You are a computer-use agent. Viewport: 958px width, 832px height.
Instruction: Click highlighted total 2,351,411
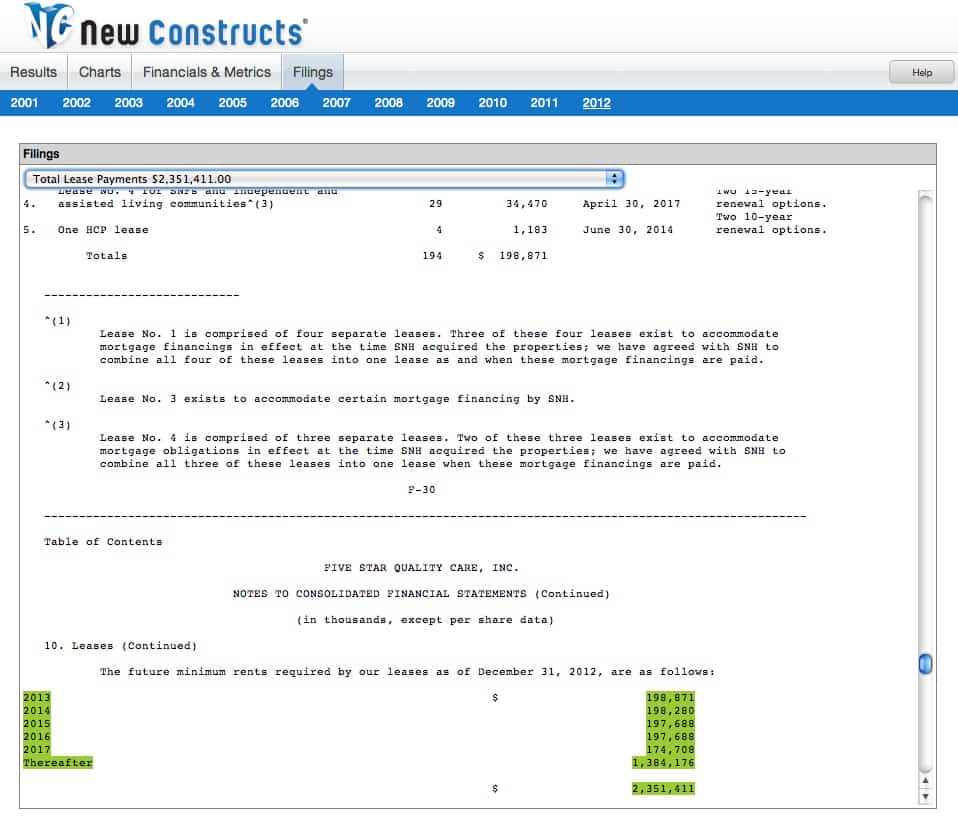(663, 789)
